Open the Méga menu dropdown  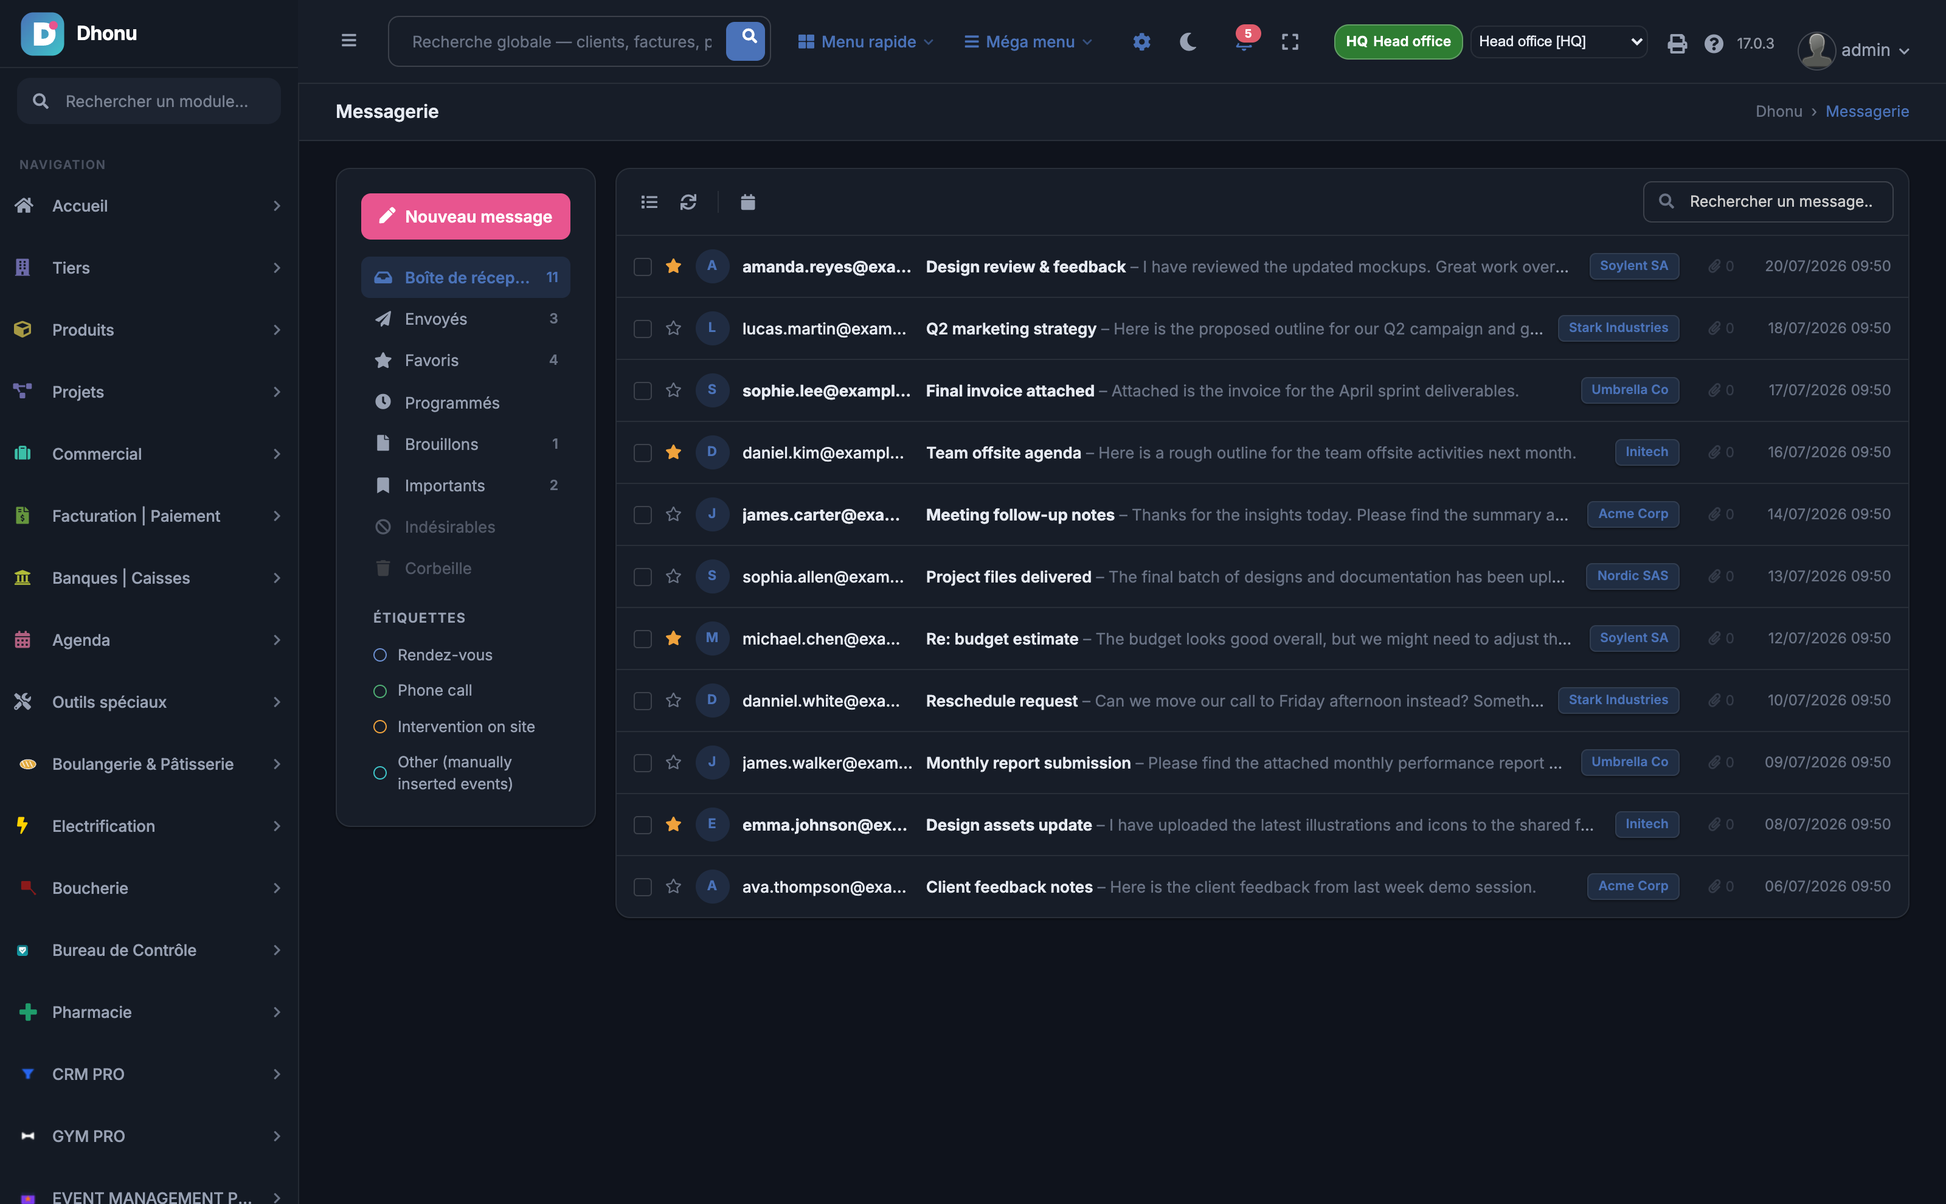[1028, 42]
